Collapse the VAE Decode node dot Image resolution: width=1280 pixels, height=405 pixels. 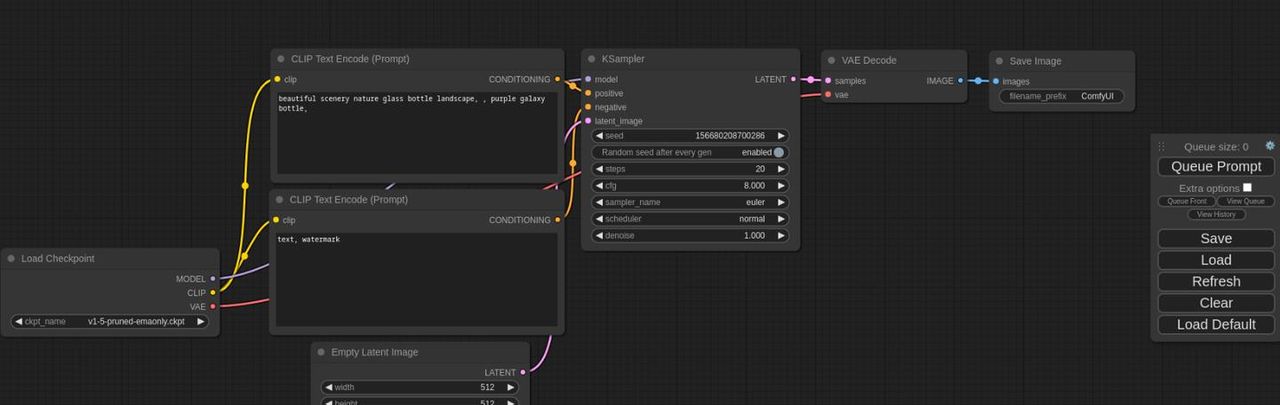831,60
